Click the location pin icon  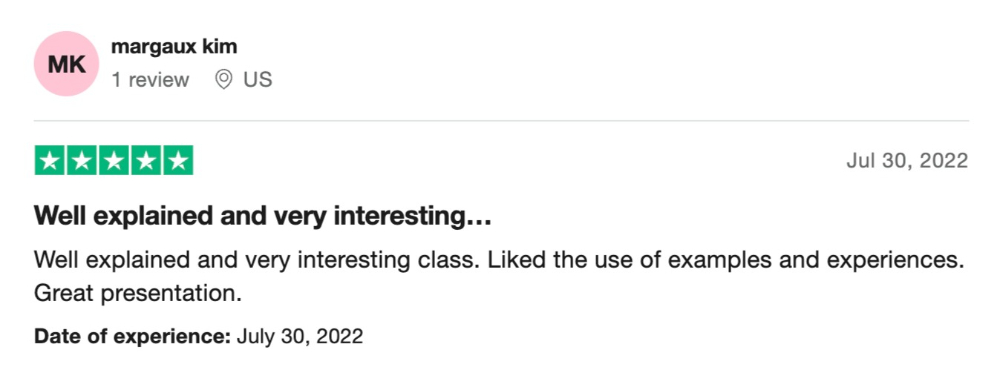[223, 80]
